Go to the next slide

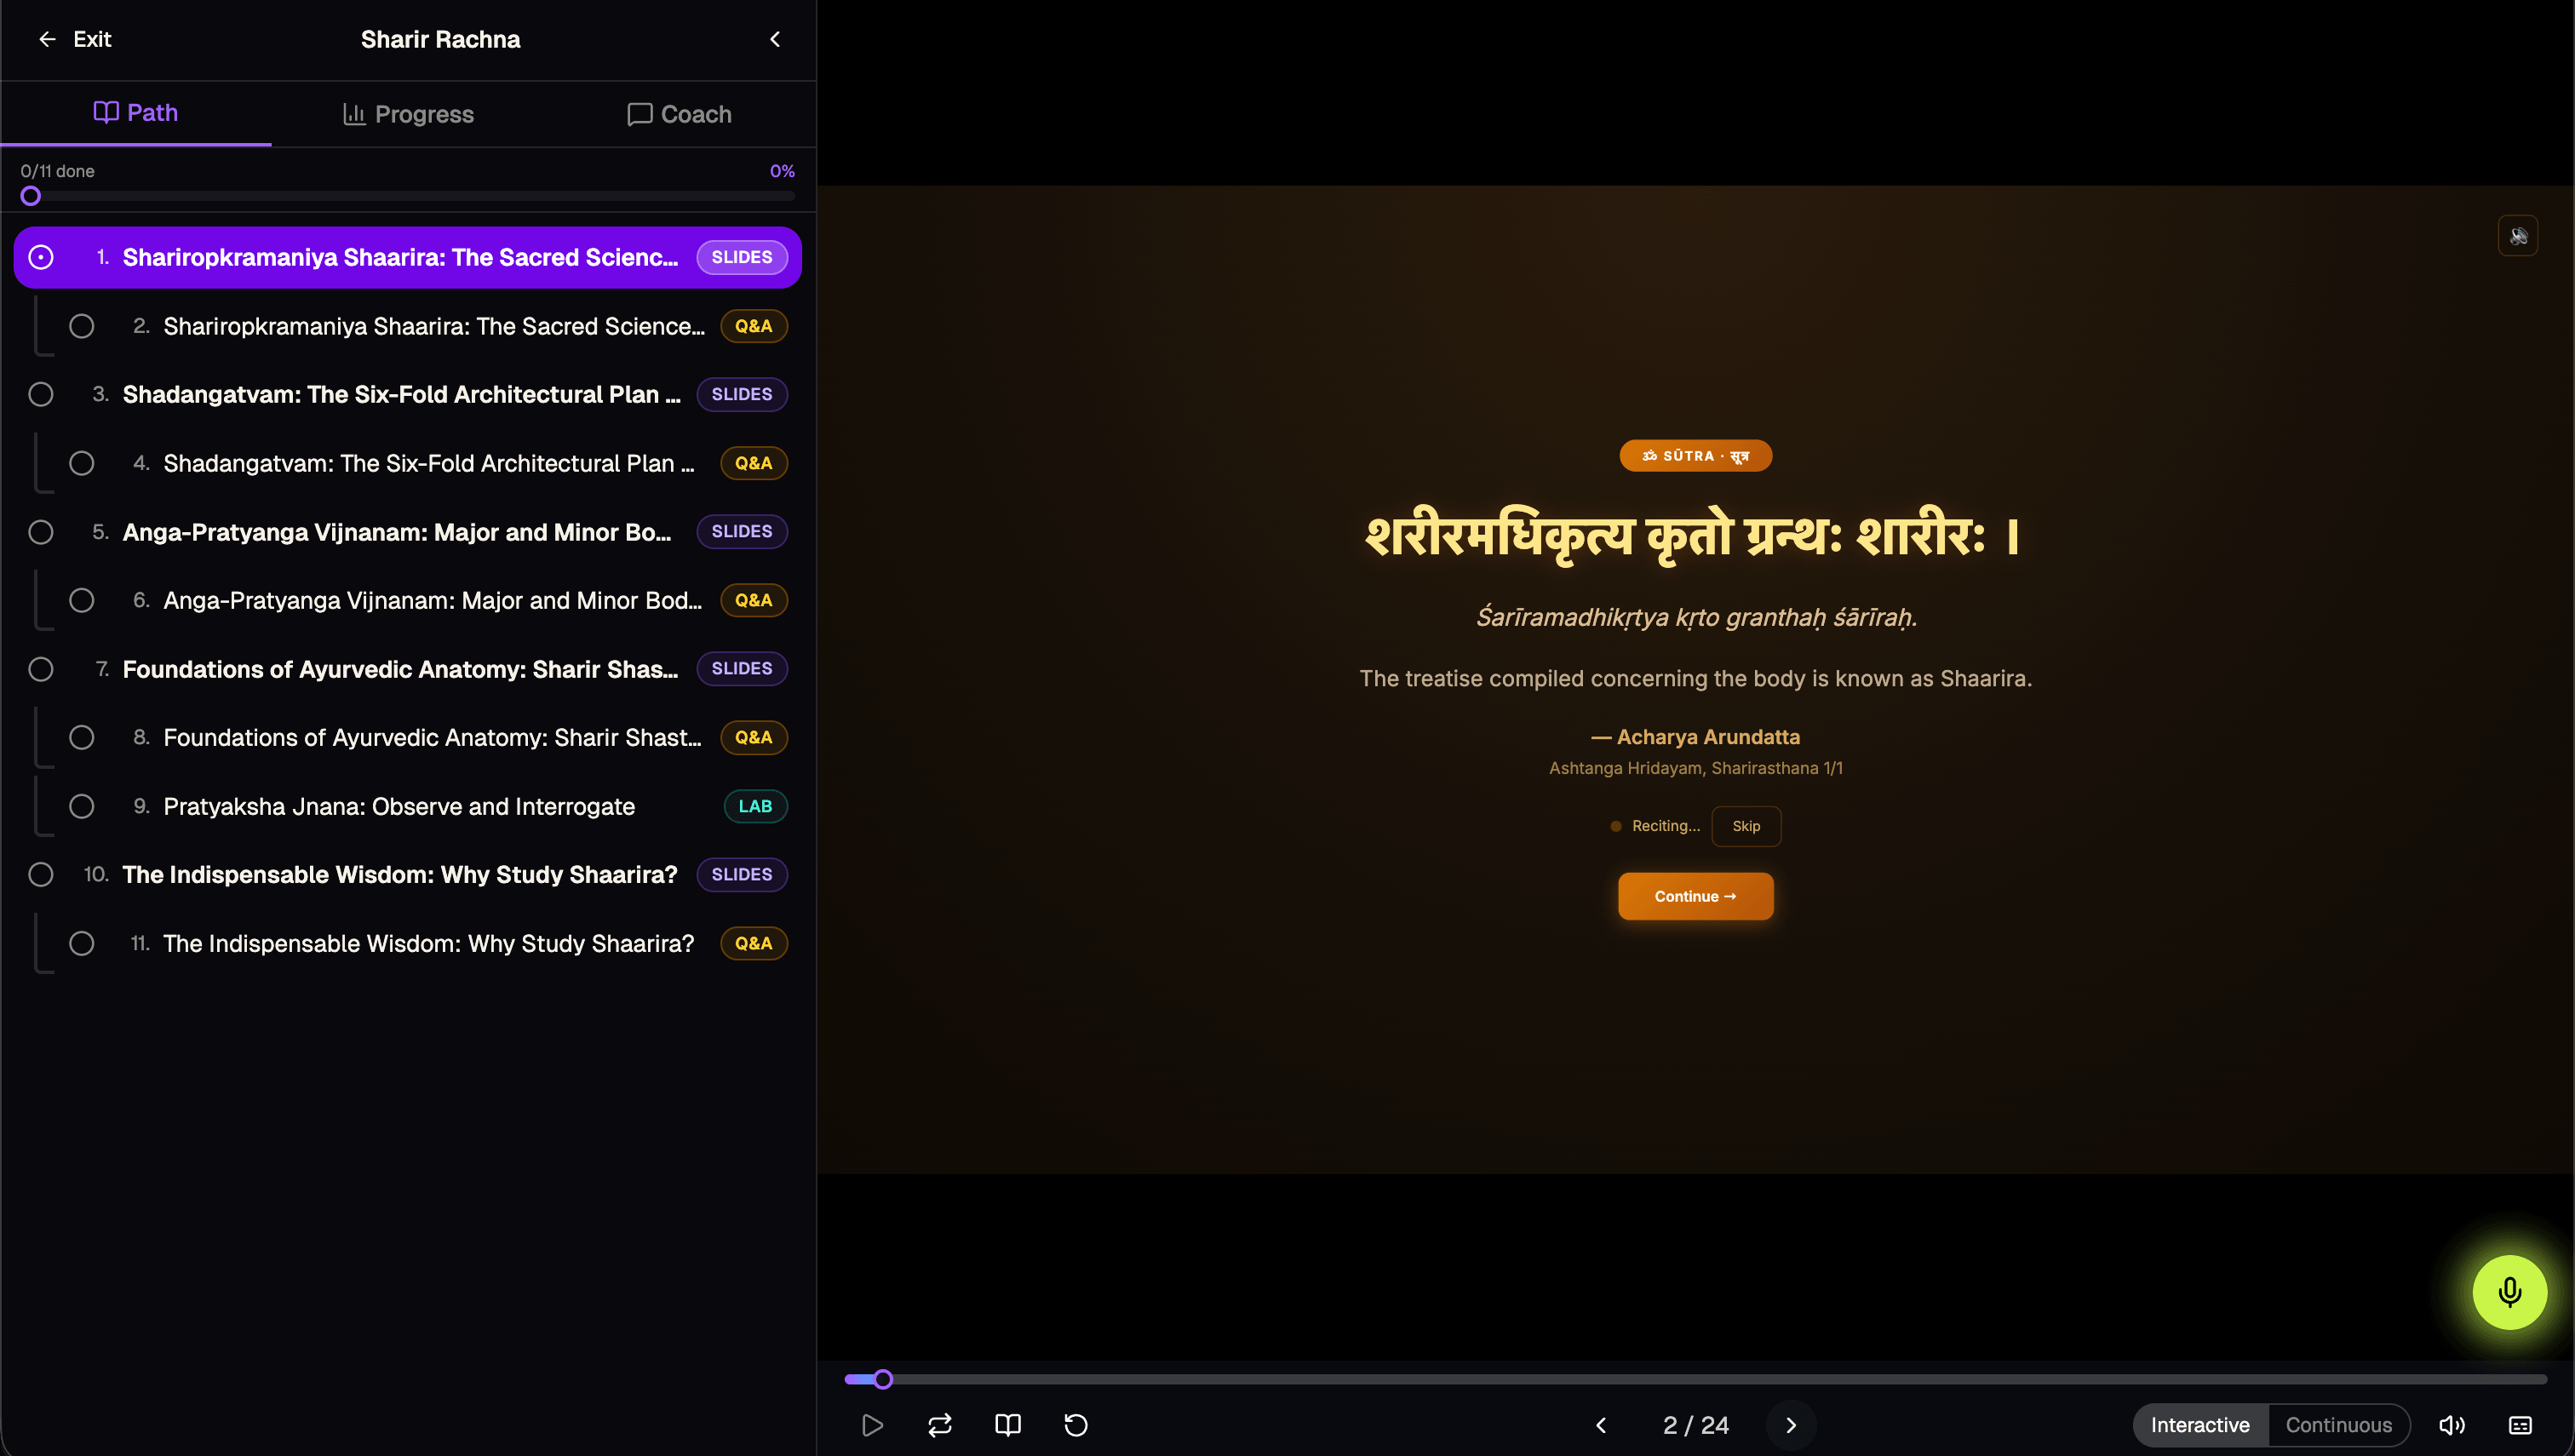[1791, 1425]
